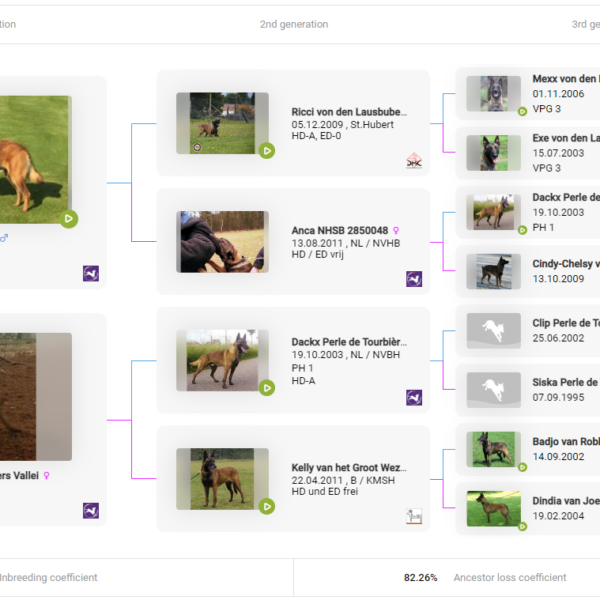Open Cindy-Chelsy profile name
600x600 pixels.
[566, 264]
